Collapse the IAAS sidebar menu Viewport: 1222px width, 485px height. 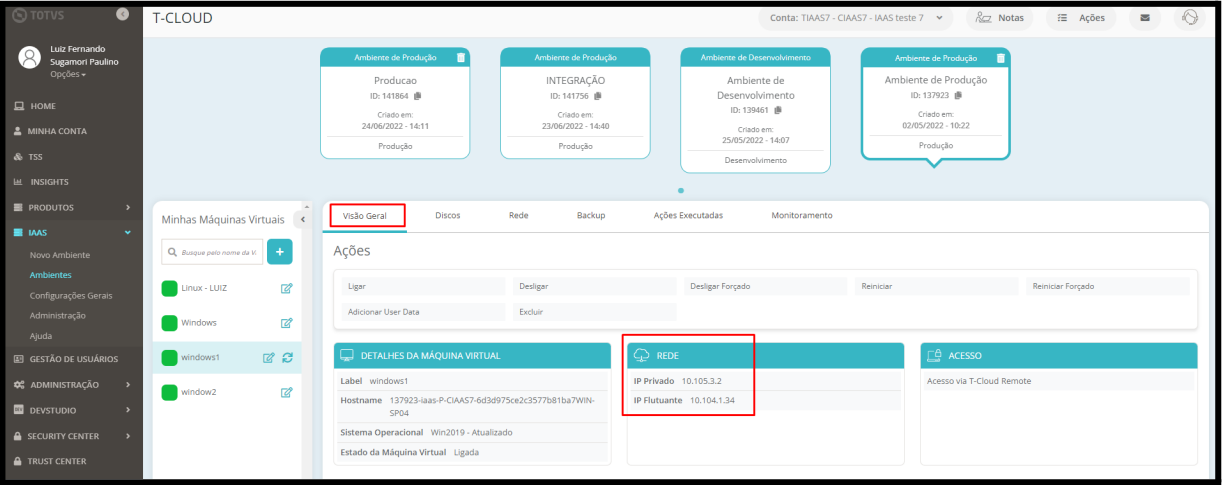[71, 232]
